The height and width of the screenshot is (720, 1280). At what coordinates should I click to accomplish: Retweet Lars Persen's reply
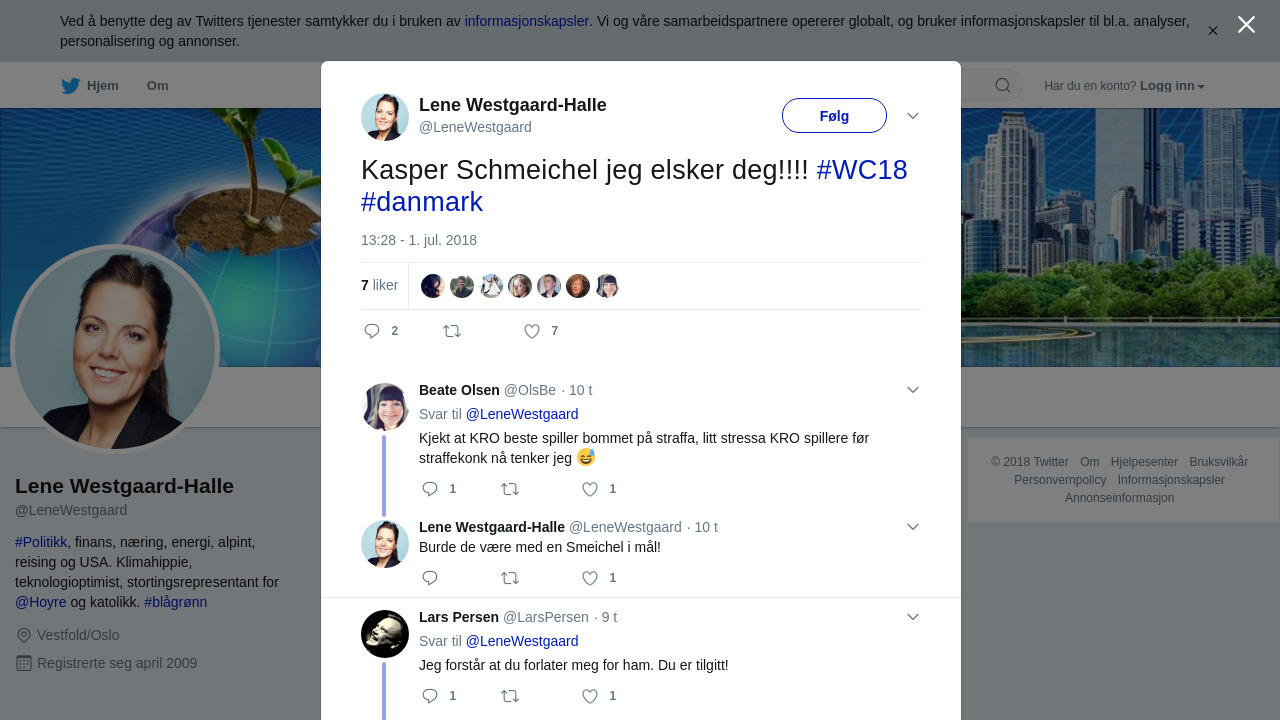click(x=510, y=696)
